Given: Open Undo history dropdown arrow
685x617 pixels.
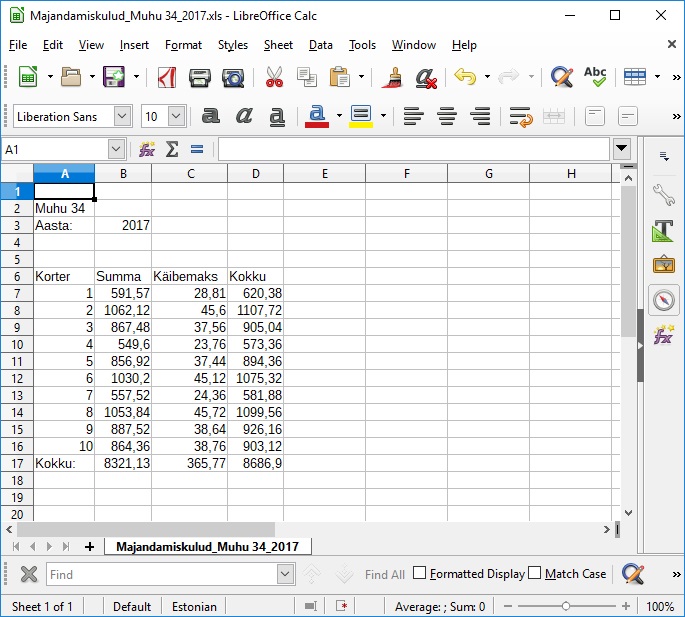Looking at the screenshot, I should point(487,77).
